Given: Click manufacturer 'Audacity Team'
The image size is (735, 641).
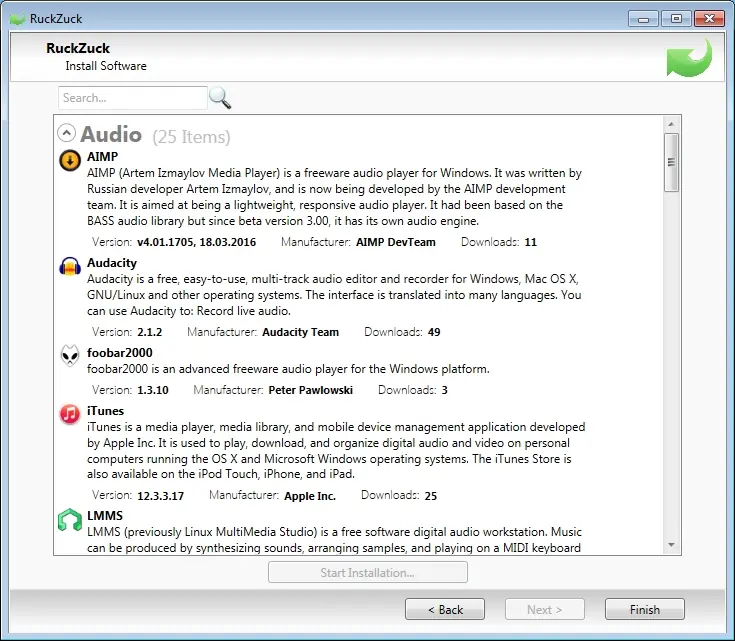Looking at the screenshot, I should point(300,332).
